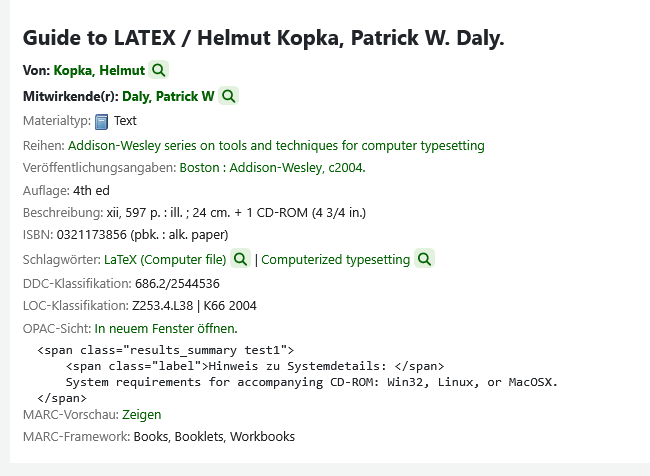The image size is (650, 476).
Task: Open contributor link Daly, Patrick W
Action: click(168, 96)
